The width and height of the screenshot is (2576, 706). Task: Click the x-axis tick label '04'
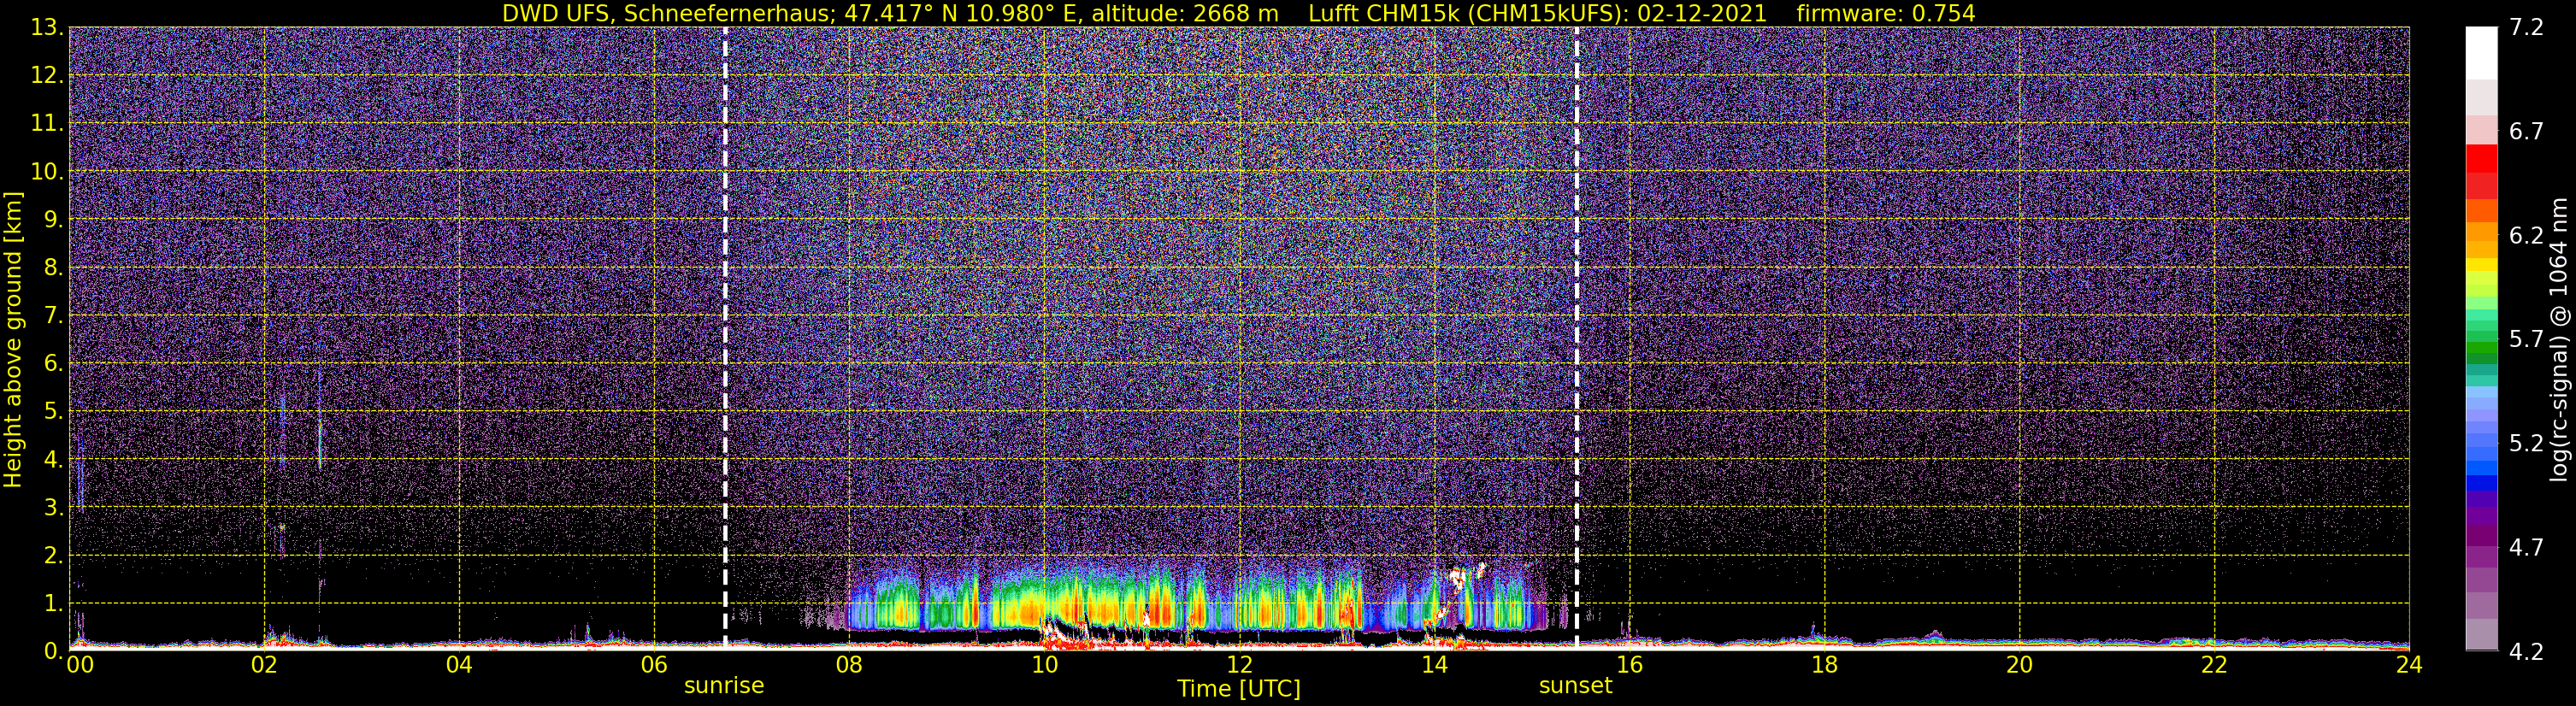tap(459, 665)
